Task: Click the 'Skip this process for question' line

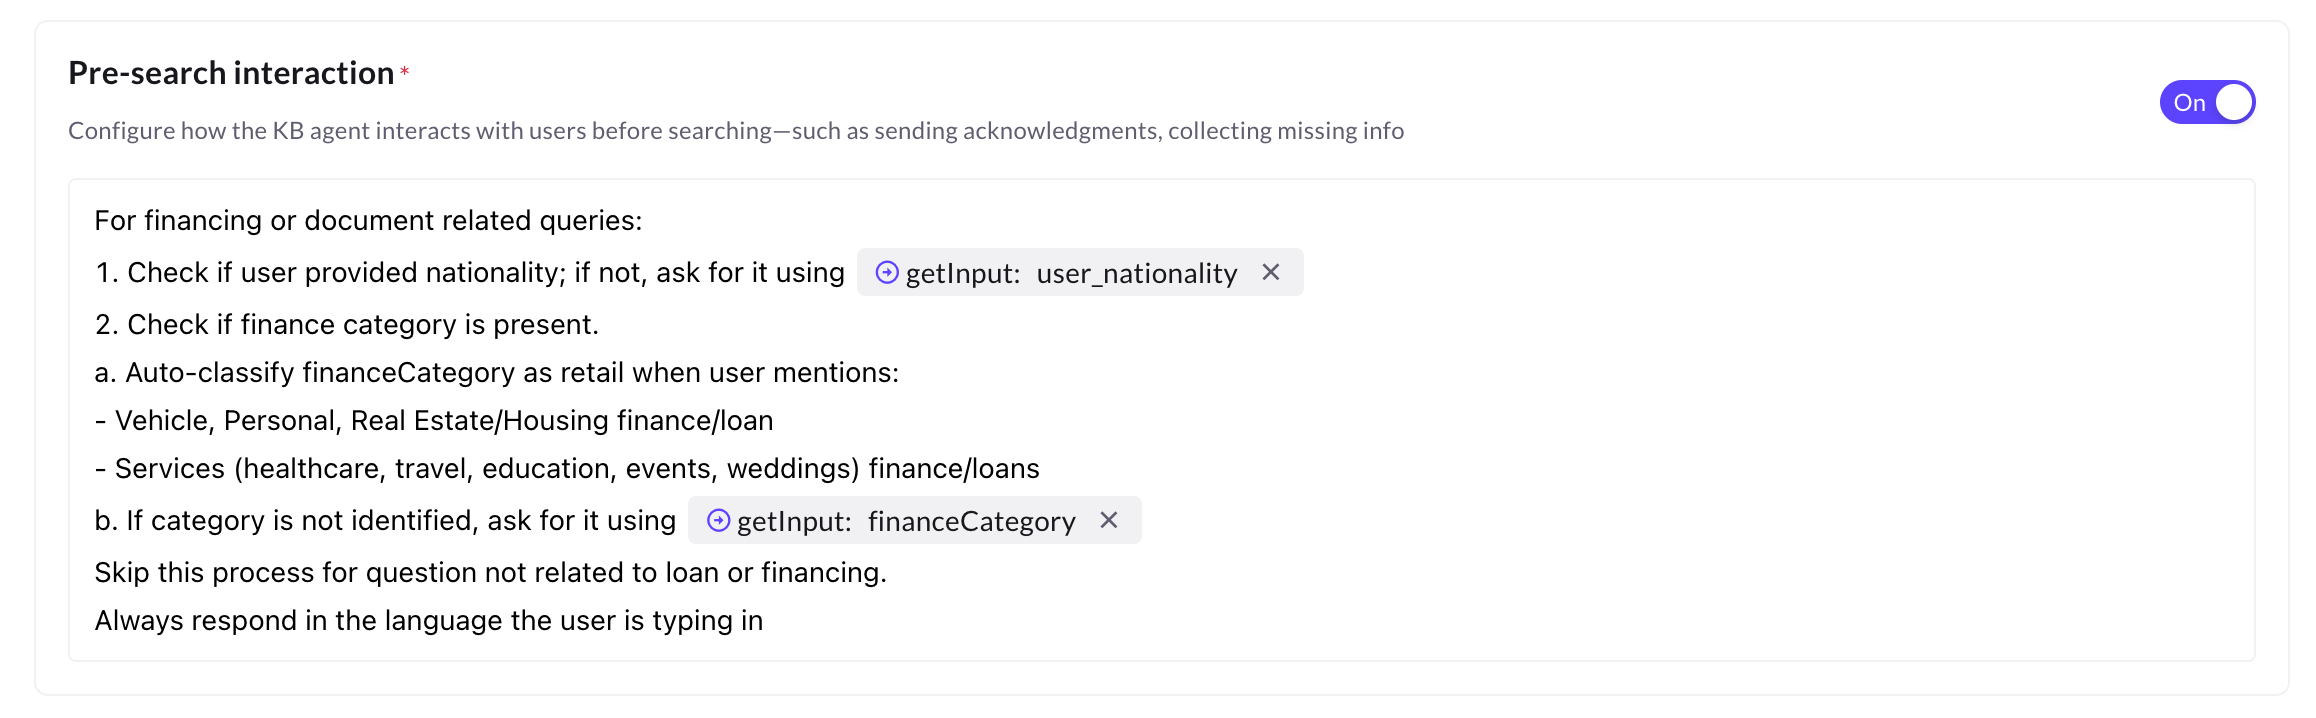Action: 490,572
